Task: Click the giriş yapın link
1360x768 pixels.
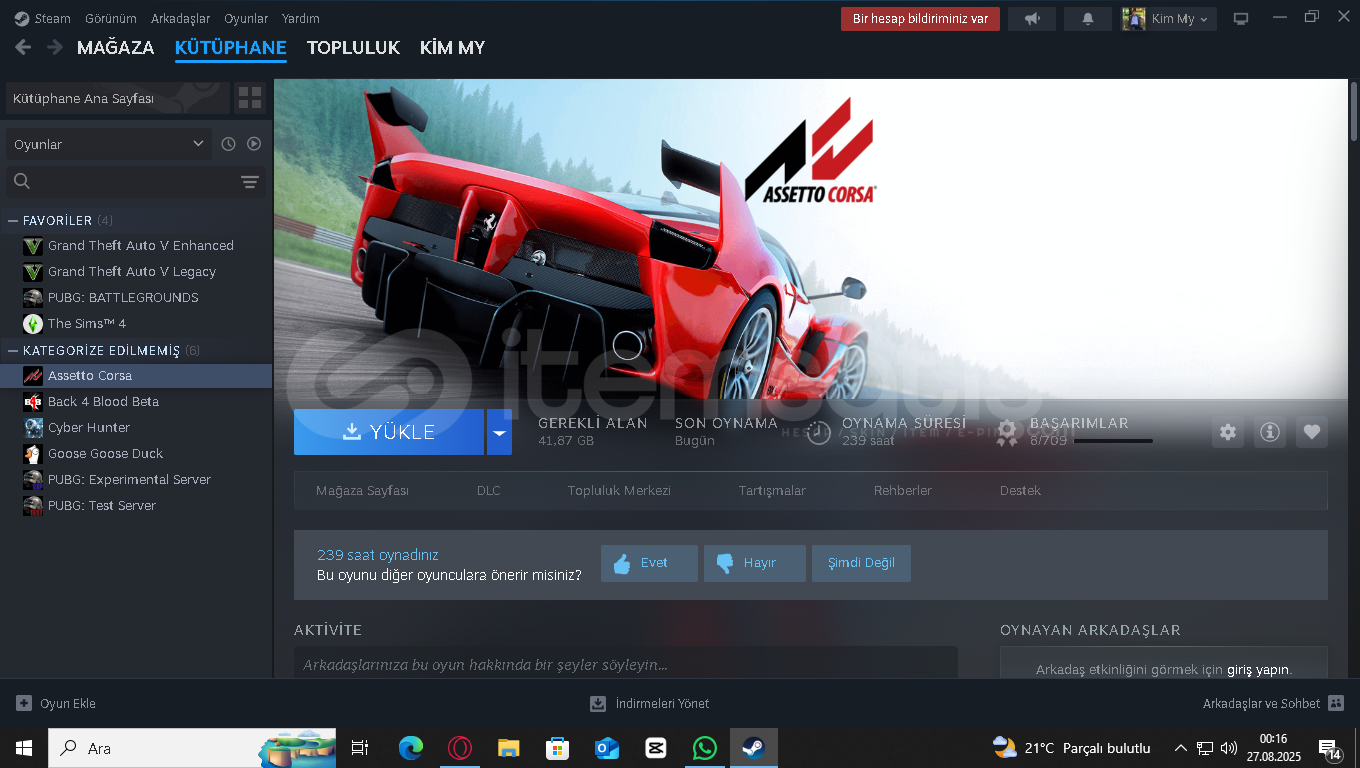Action: [x=1259, y=670]
